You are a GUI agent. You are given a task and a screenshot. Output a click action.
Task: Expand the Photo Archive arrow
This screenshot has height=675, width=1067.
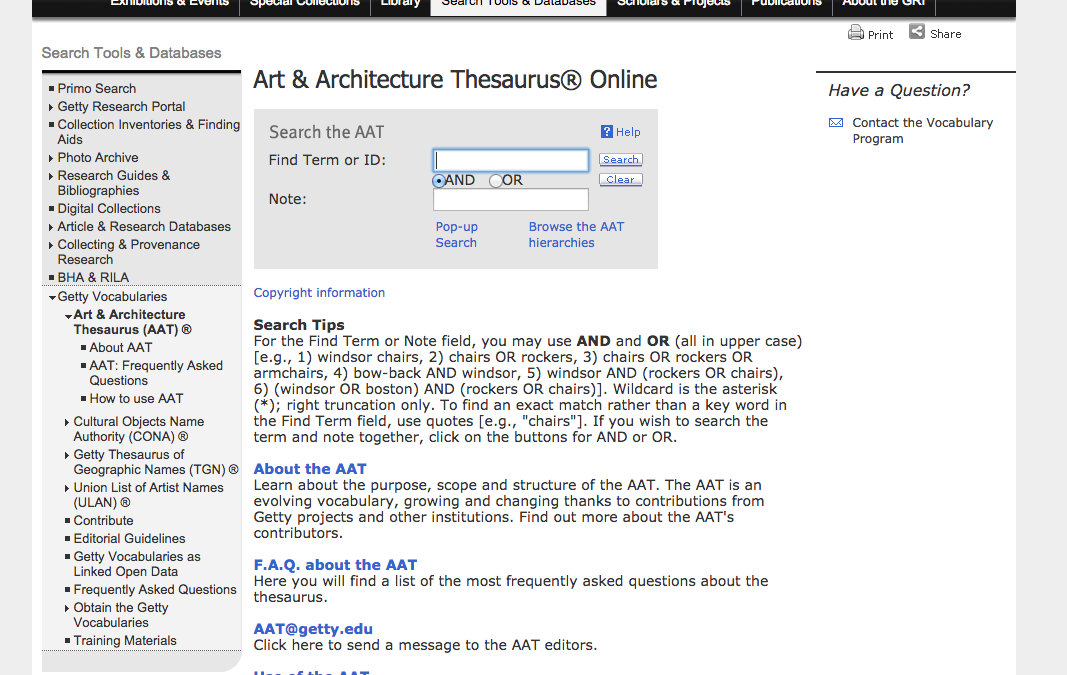(51, 158)
